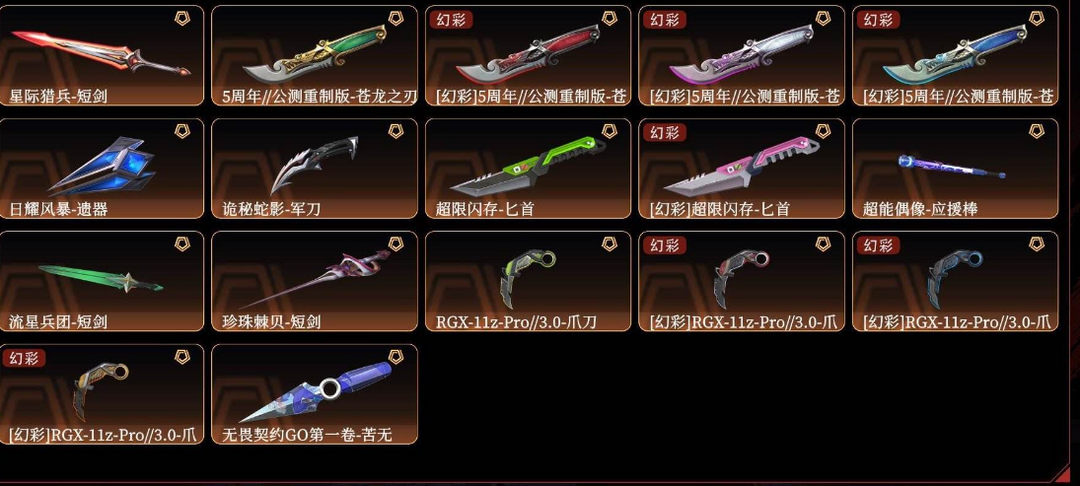Choose the green RGX-11z-Pro 3.0 爪刀 skin
The width and height of the screenshot is (1080, 486).
tap(528, 282)
